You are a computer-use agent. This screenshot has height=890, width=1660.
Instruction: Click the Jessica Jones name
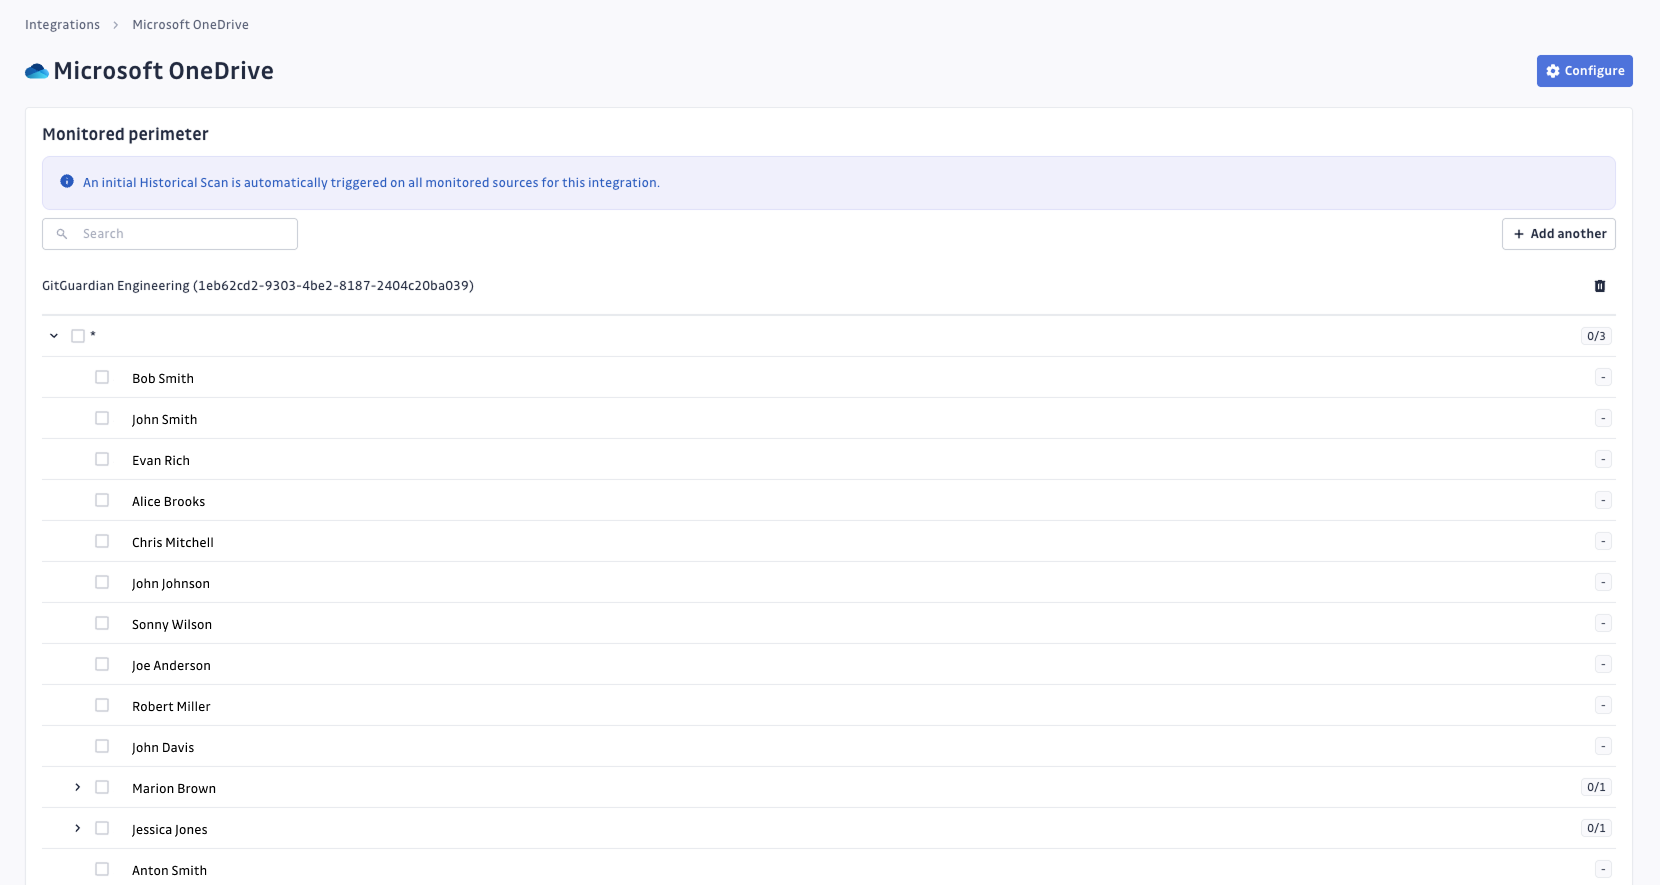(170, 829)
